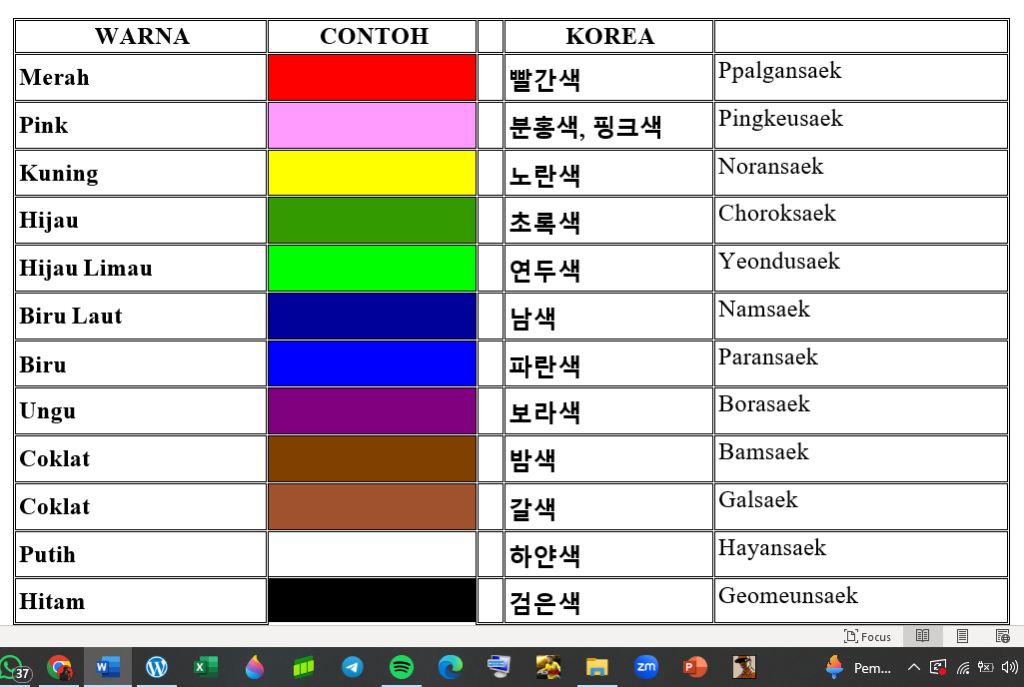Click the red Merah color cell
The width and height of the screenshot is (1024, 687).
372,78
